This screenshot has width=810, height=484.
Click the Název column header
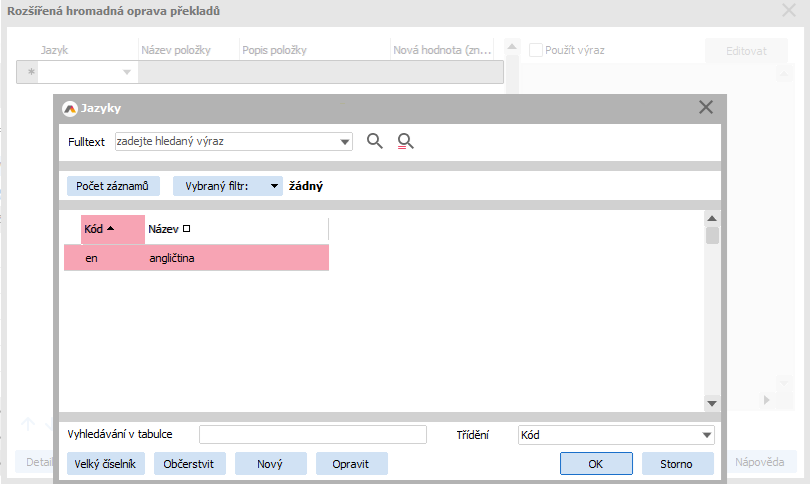tap(163, 229)
